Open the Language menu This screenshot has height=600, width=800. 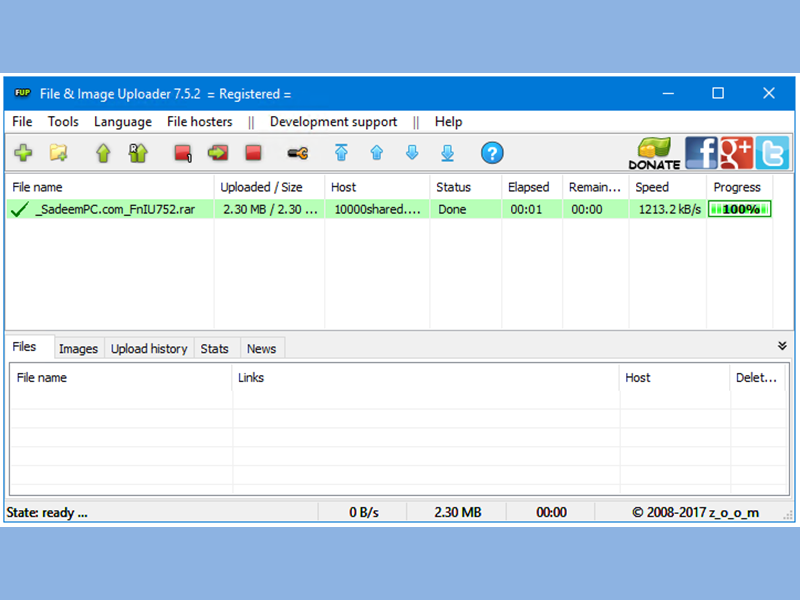click(122, 122)
